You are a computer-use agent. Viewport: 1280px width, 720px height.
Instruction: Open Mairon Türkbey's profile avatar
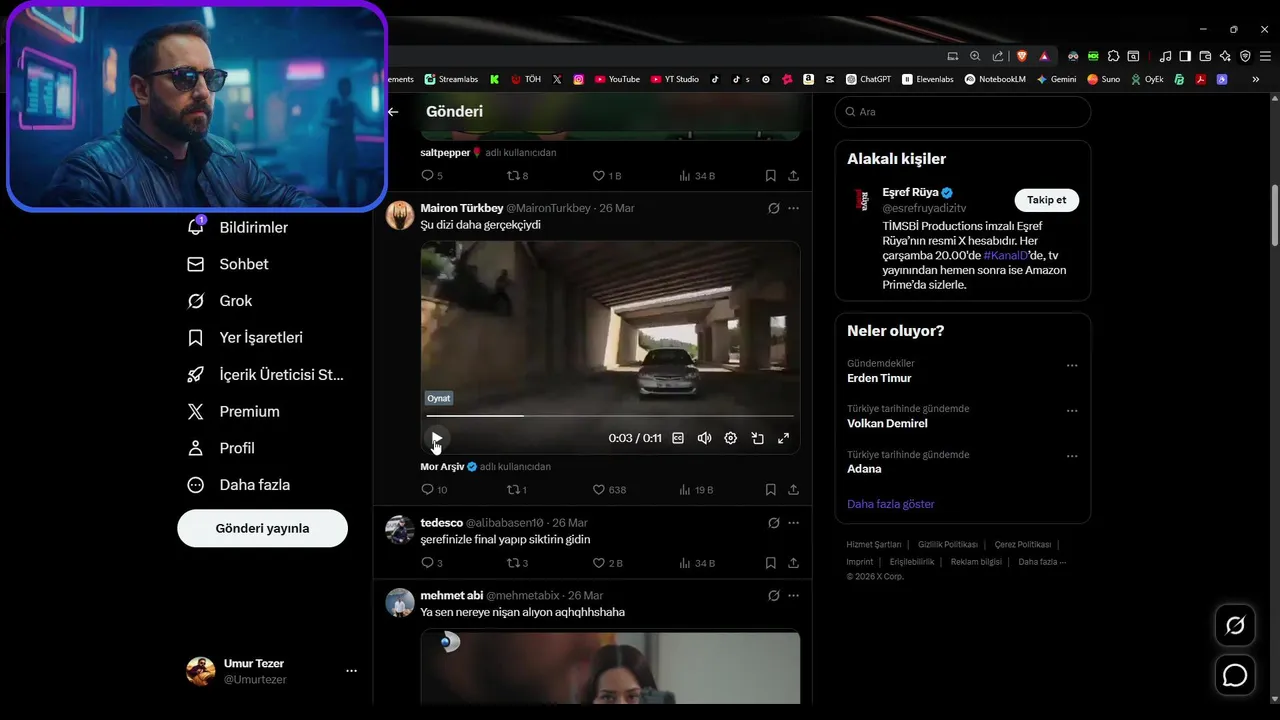[x=400, y=215]
